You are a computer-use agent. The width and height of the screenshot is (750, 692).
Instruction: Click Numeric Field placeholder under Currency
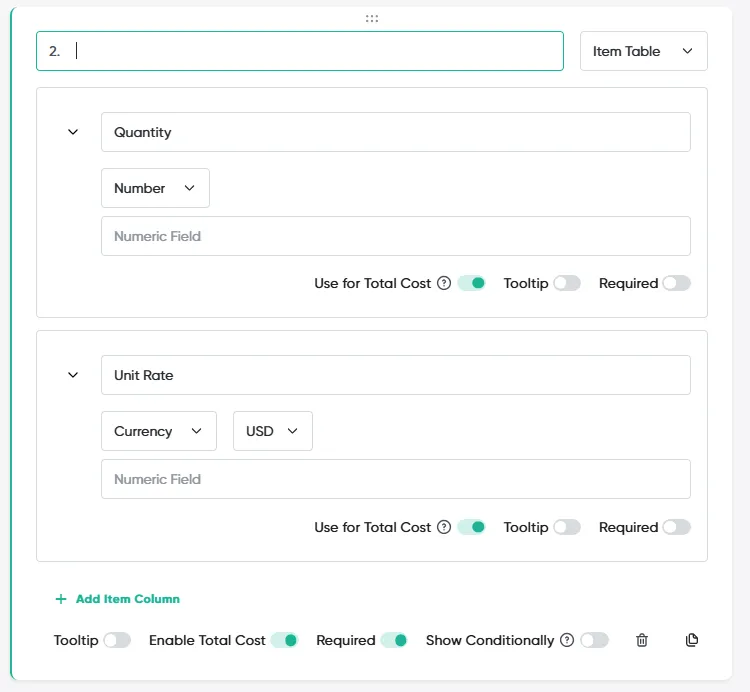396,479
